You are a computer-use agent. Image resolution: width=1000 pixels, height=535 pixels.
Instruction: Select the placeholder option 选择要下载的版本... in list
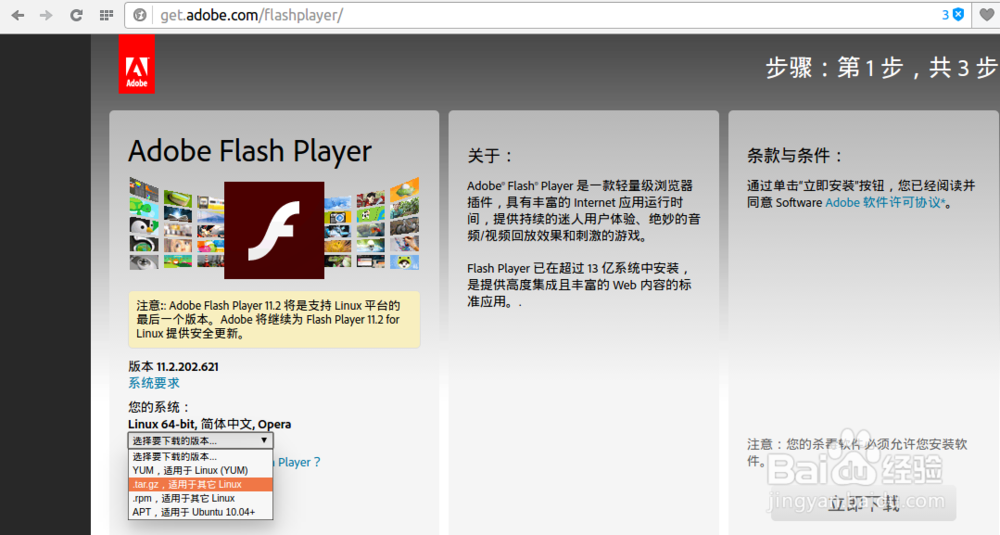(200, 457)
